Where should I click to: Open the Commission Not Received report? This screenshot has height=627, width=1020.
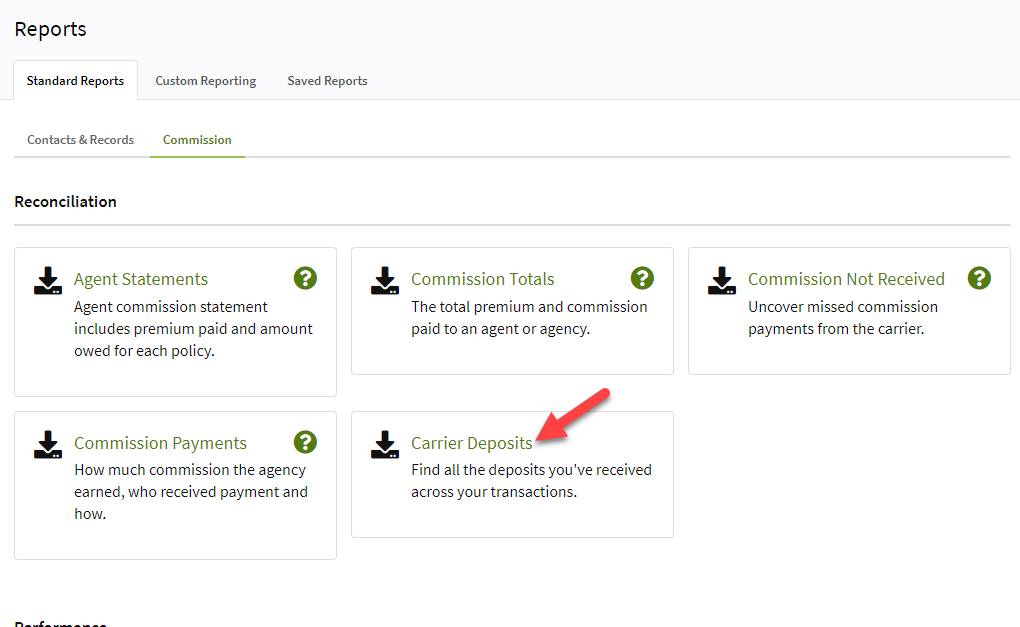coord(846,278)
